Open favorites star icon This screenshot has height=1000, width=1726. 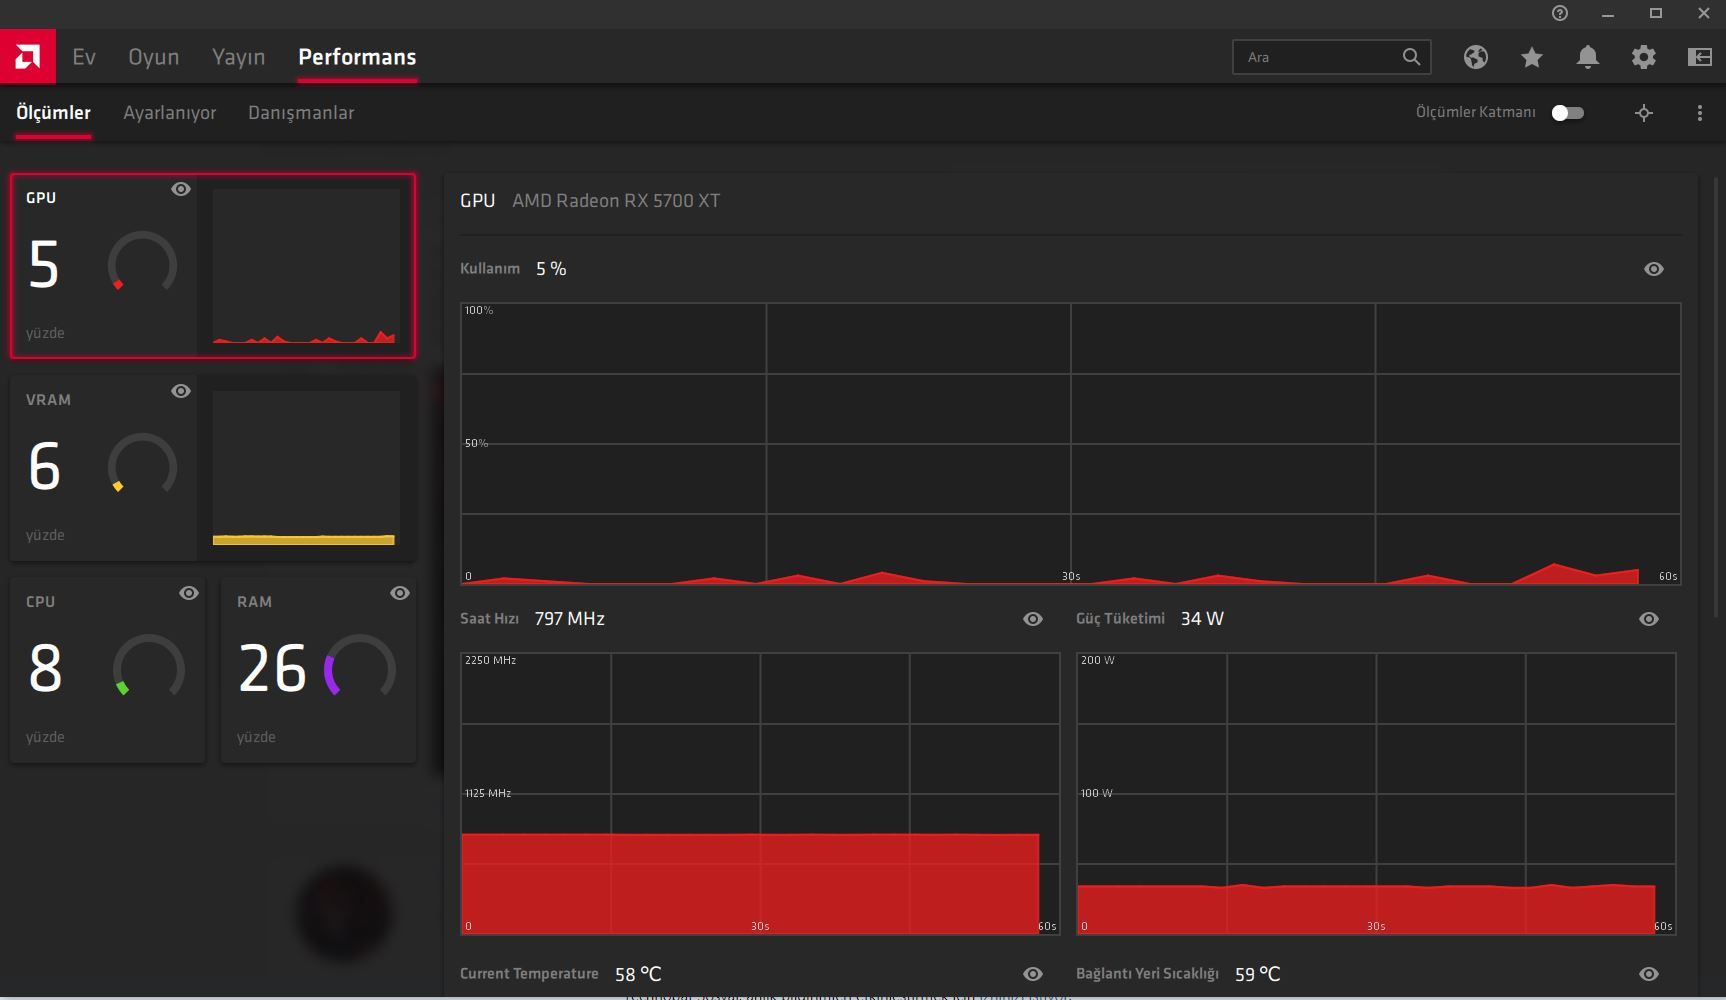pos(1532,57)
